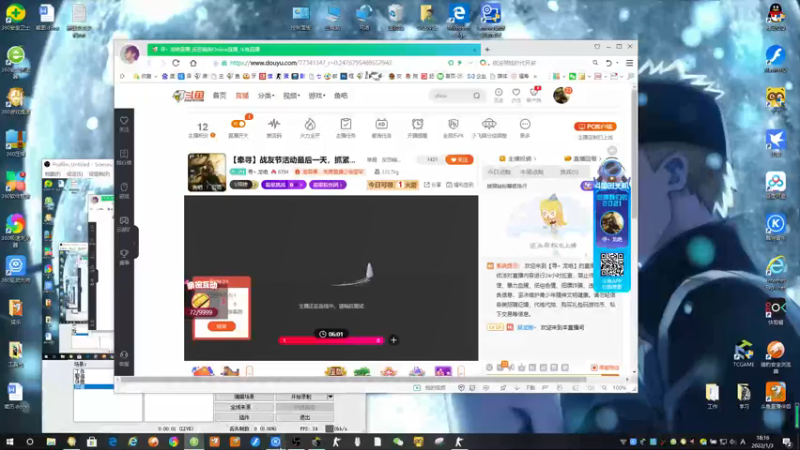Click 插件 button in the OBS window
800x450 pixels.
[x=244, y=417]
